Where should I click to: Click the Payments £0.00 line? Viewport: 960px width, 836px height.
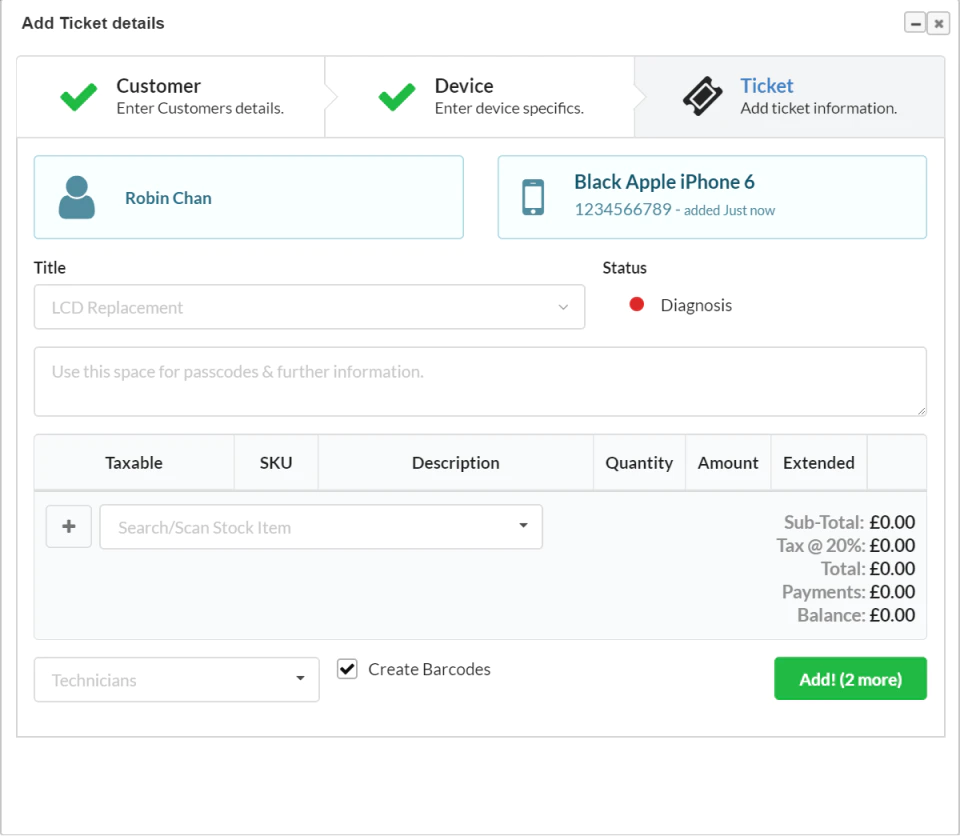coord(848,592)
